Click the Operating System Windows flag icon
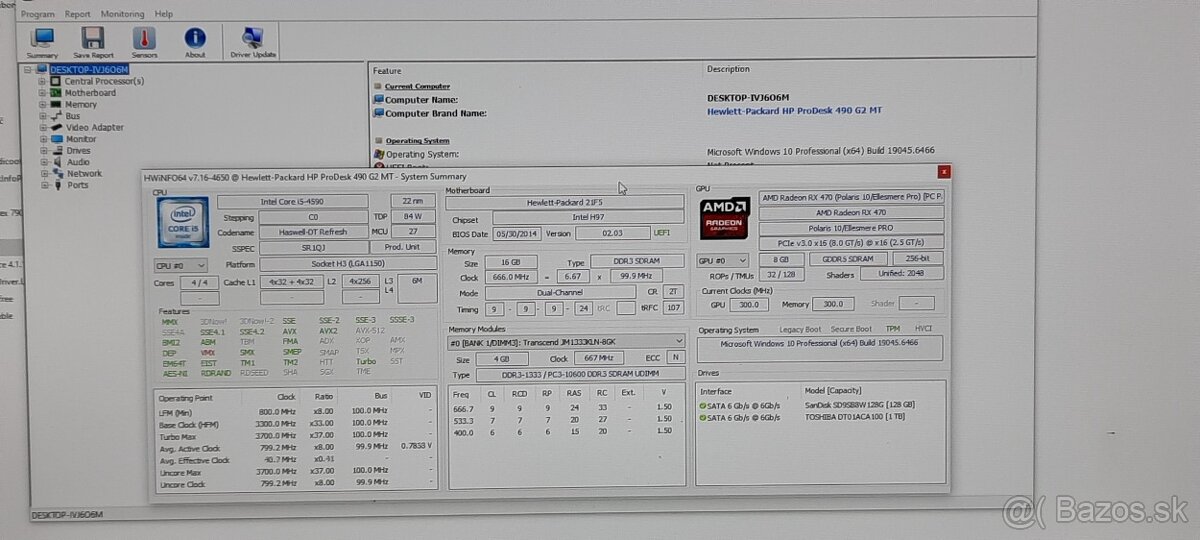Image resolution: width=1200 pixels, height=540 pixels. coord(379,154)
